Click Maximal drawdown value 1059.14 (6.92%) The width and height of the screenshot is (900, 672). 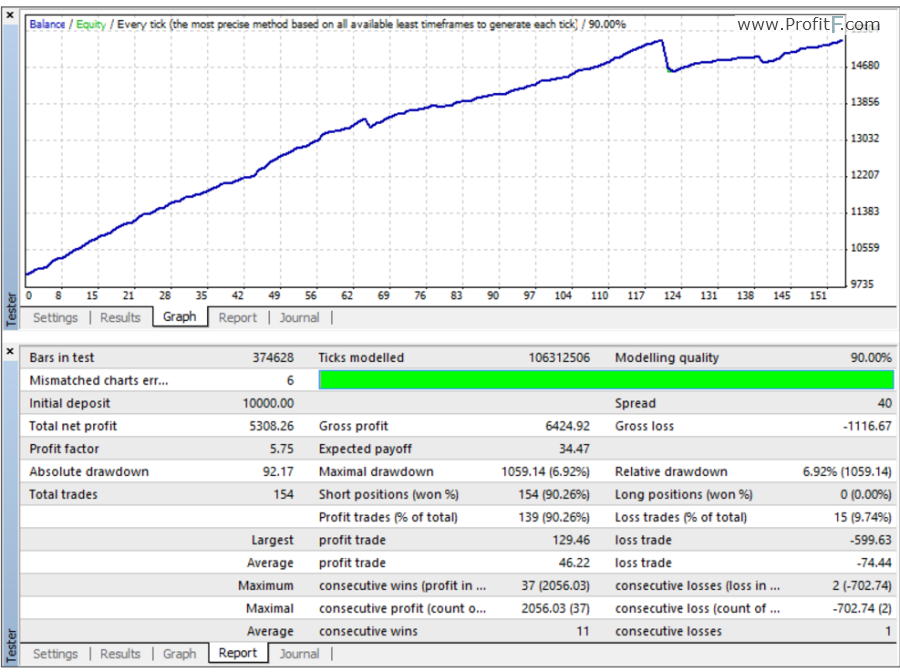pyautogui.click(x=545, y=472)
